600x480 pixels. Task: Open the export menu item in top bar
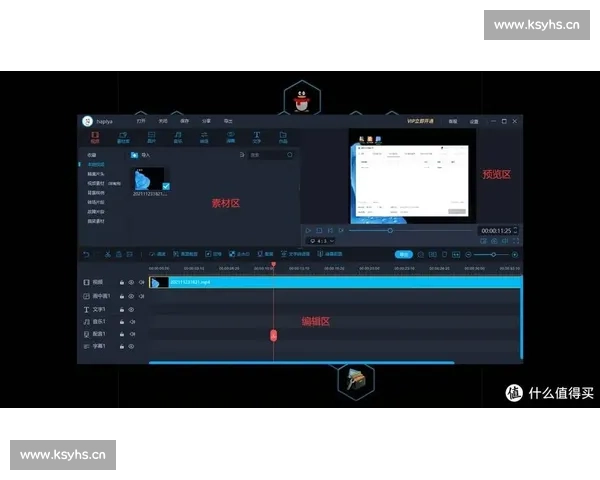tap(228, 121)
